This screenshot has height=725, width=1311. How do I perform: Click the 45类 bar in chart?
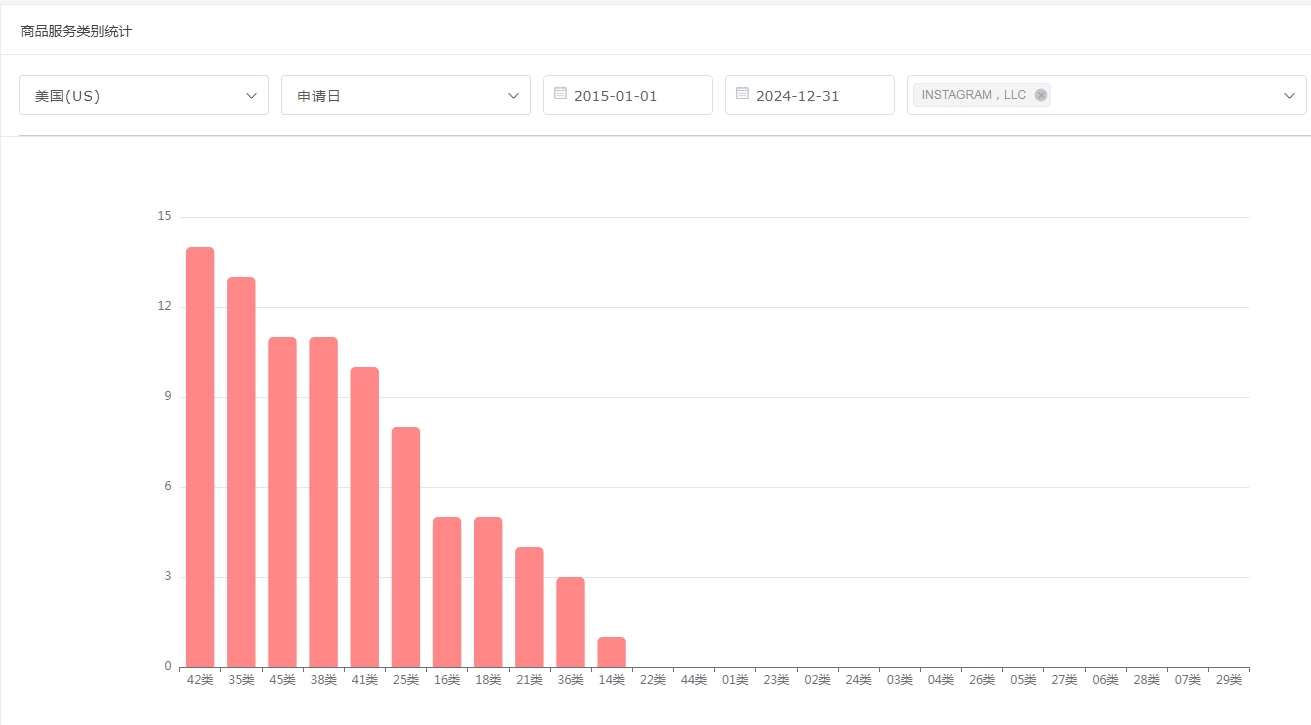(x=282, y=502)
